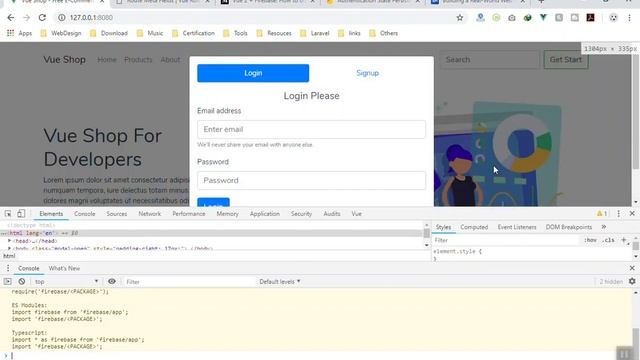The image size is (640, 360).
Task: Open the Security tab
Action: click(x=301, y=213)
